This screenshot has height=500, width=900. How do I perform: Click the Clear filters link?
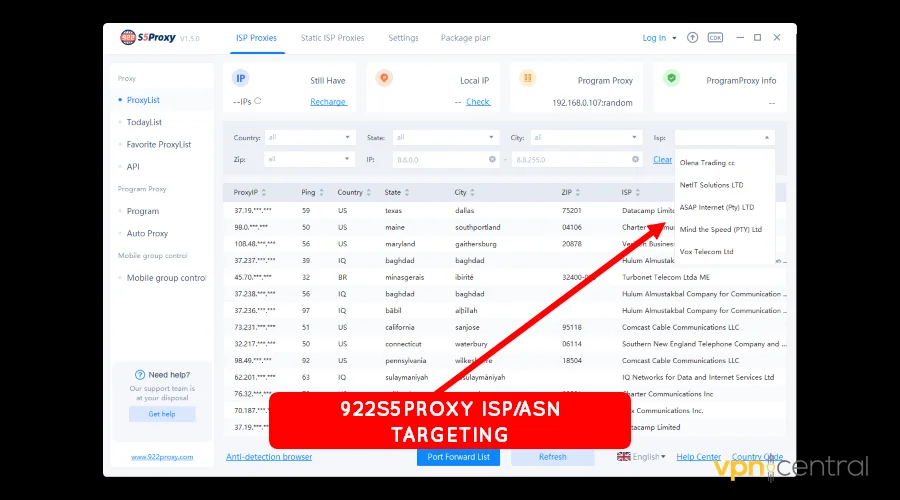(662, 160)
